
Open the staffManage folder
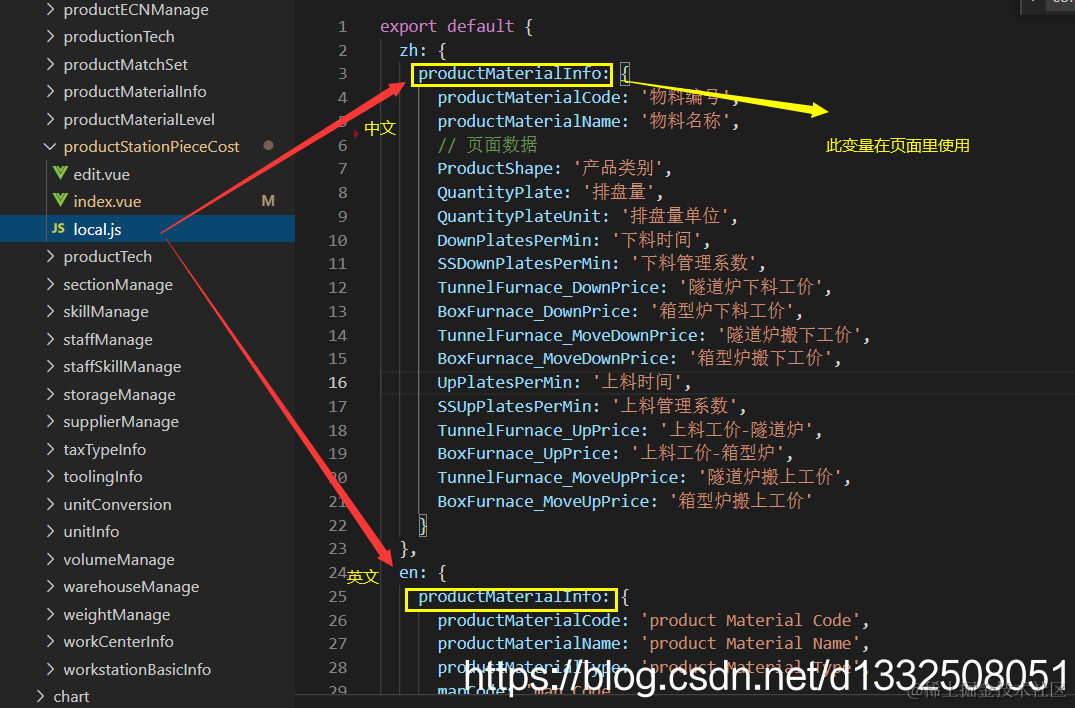[108, 339]
